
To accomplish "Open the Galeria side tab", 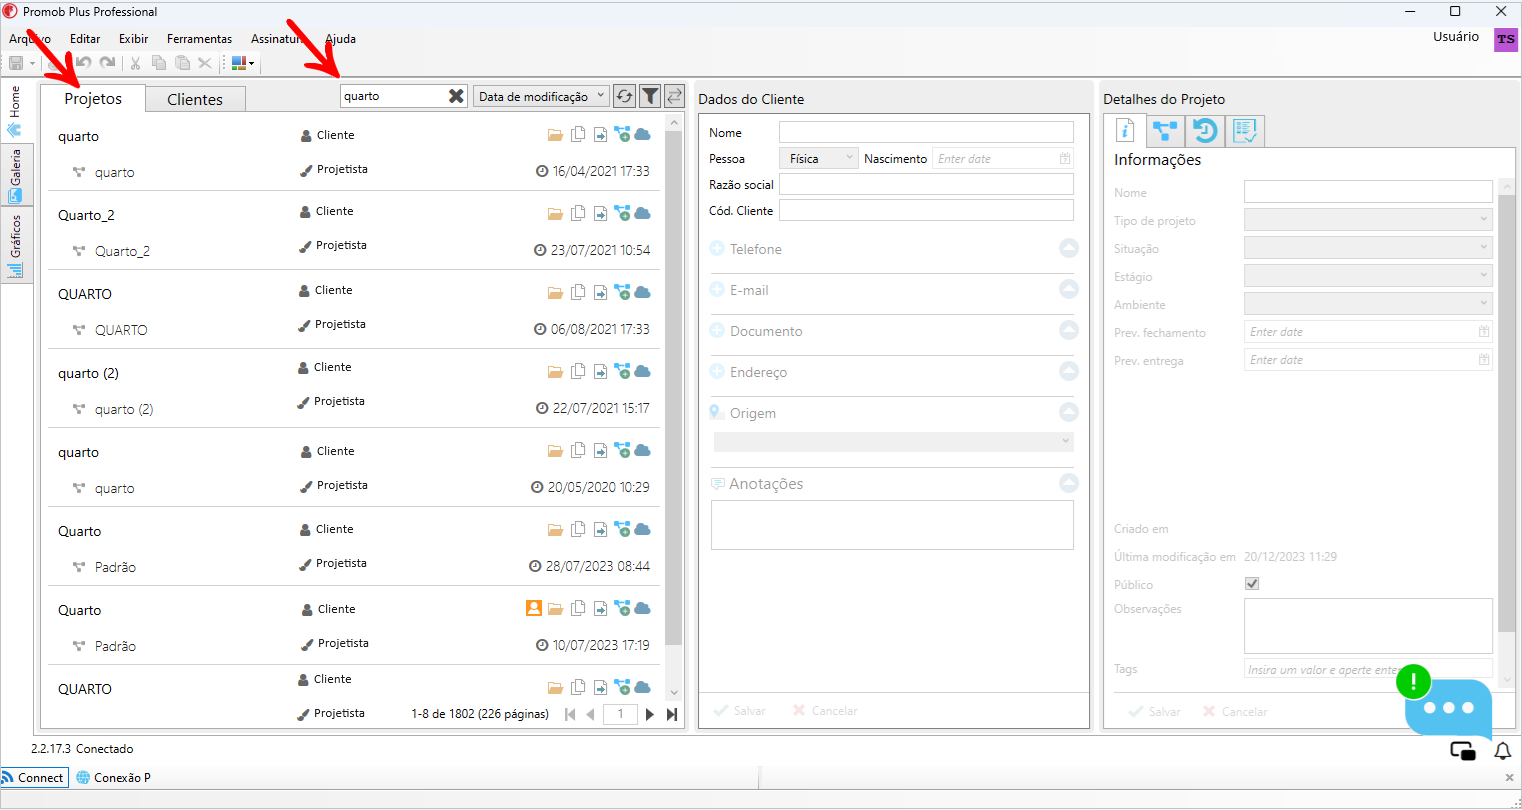I will click(x=15, y=176).
